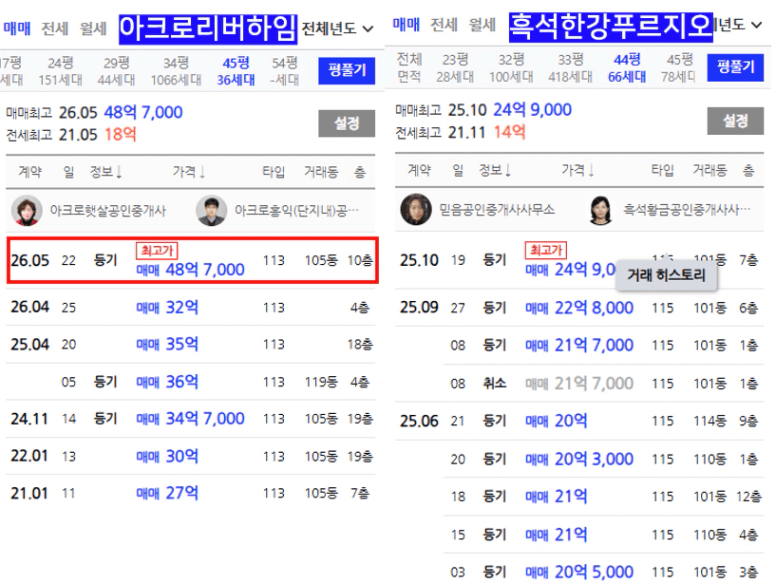Choose 33평 418세대 size option
This screenshot has width=776, height=583.
click(570, 68)
